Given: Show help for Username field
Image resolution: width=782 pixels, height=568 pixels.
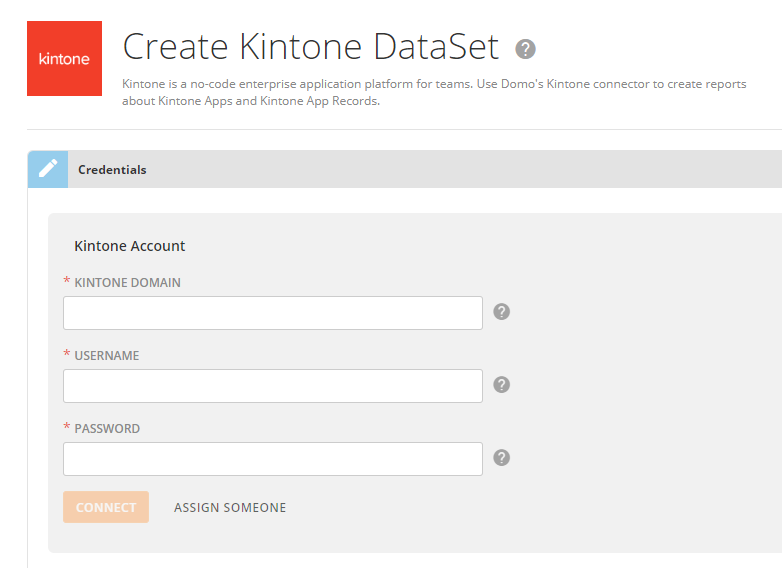Looking at the screenshot, I should (x=501, y=384).
